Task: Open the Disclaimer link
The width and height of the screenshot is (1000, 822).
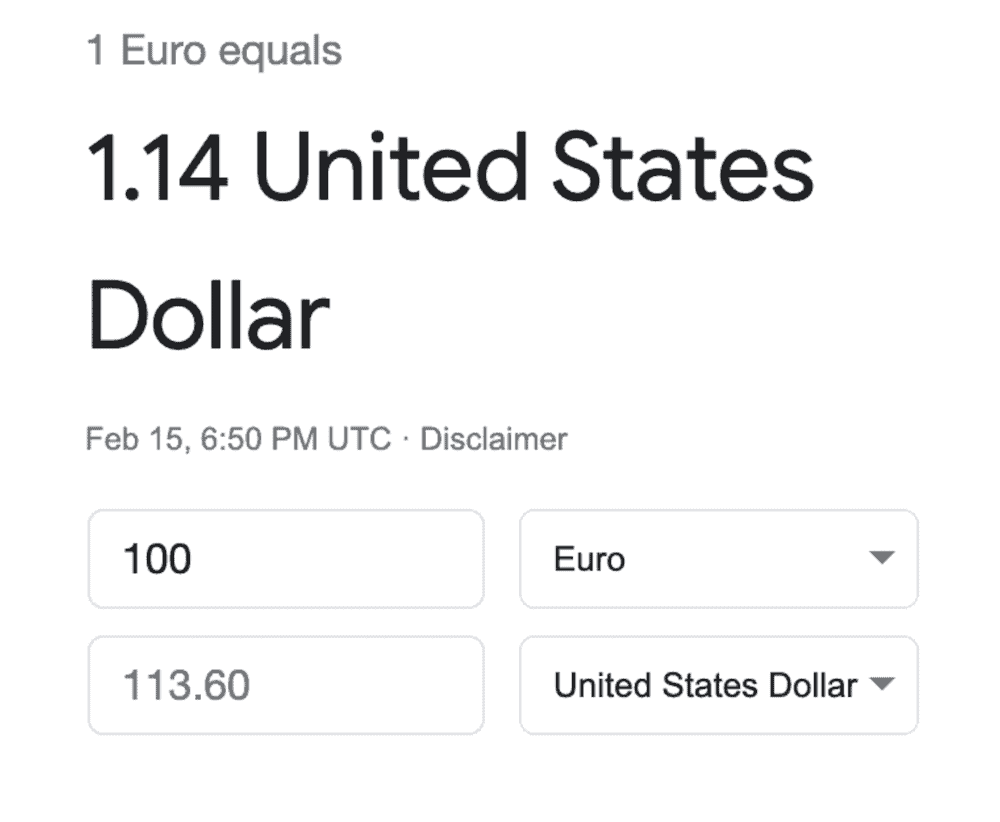Action: (x=493, y=439)
